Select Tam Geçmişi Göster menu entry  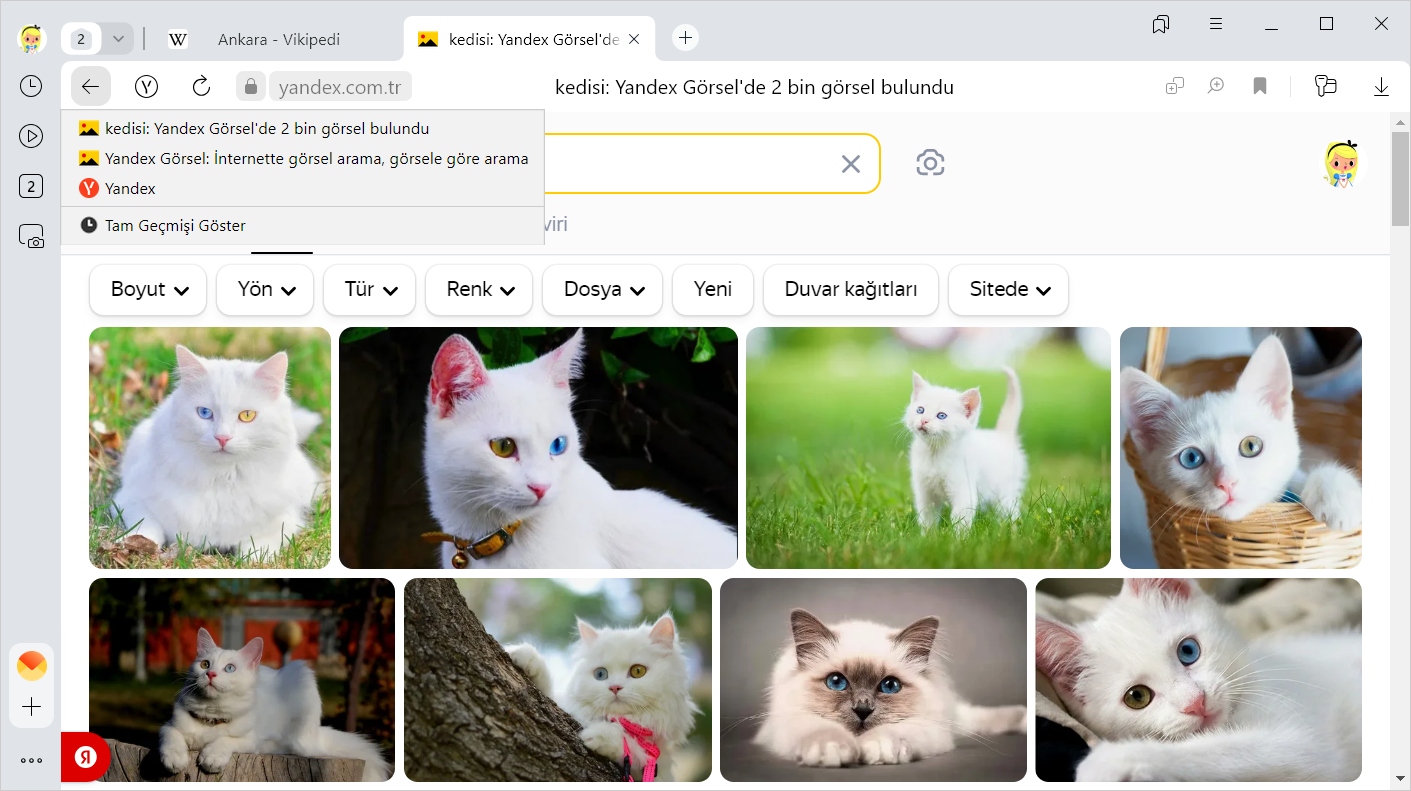click(x=175, y=226)
